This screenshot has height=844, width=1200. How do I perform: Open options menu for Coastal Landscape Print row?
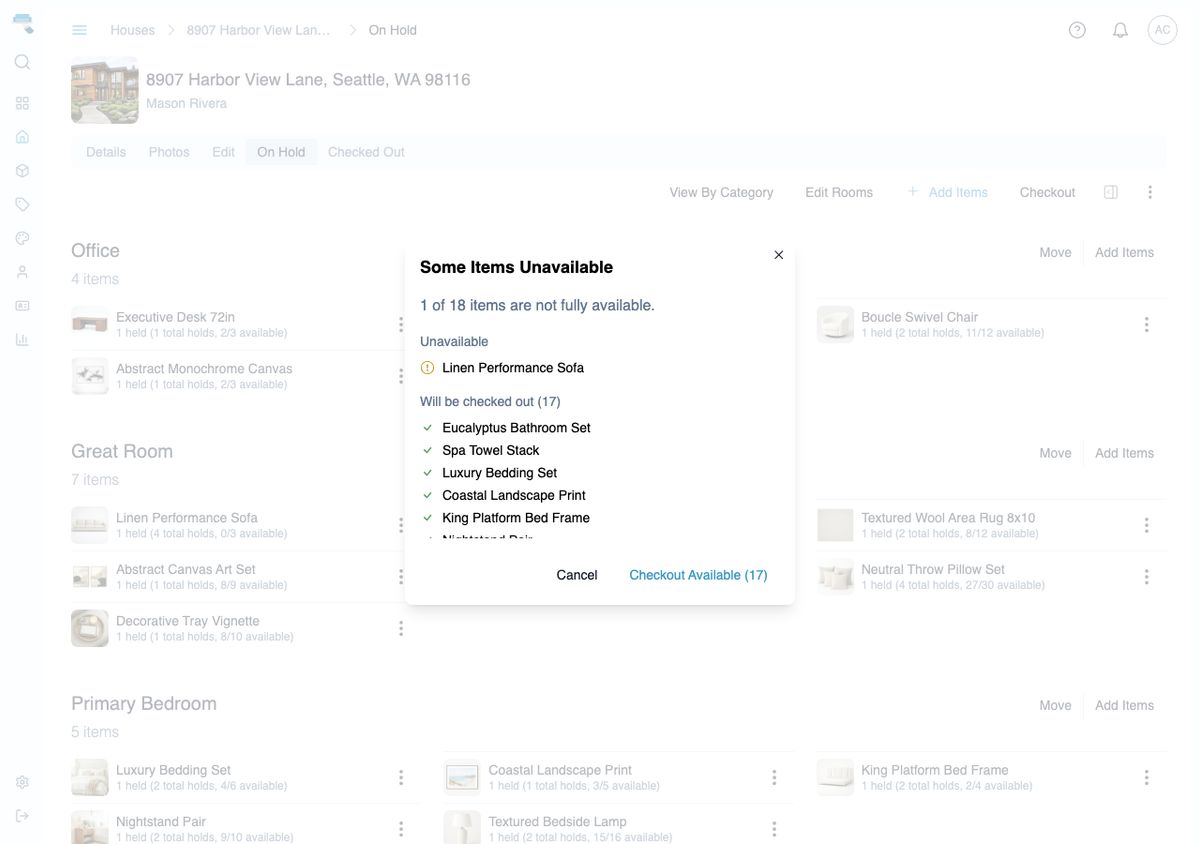click(773, 777)
